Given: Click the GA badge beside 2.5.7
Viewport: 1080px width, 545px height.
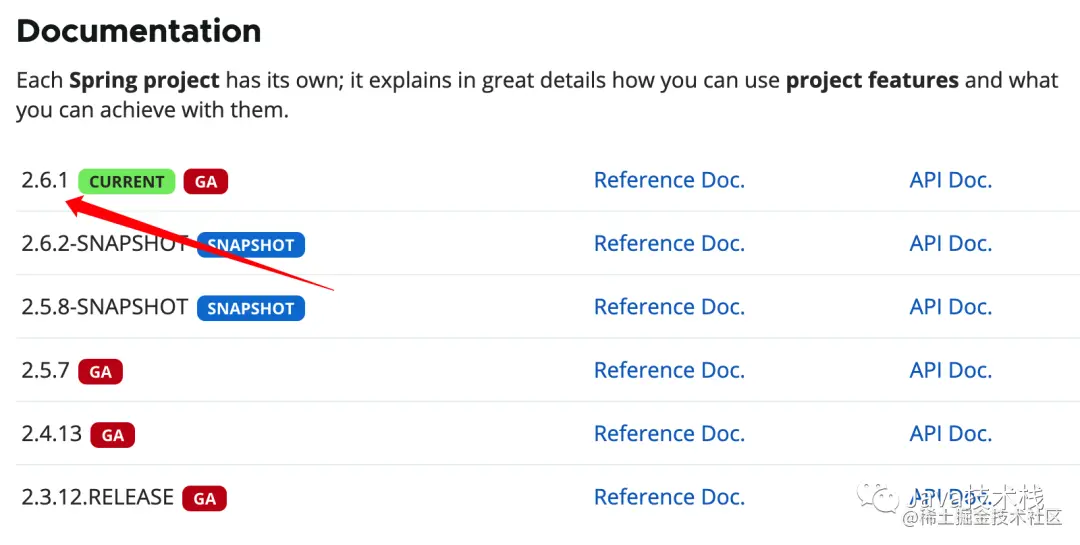Looking at the screenshot, I should pos(100,372).
